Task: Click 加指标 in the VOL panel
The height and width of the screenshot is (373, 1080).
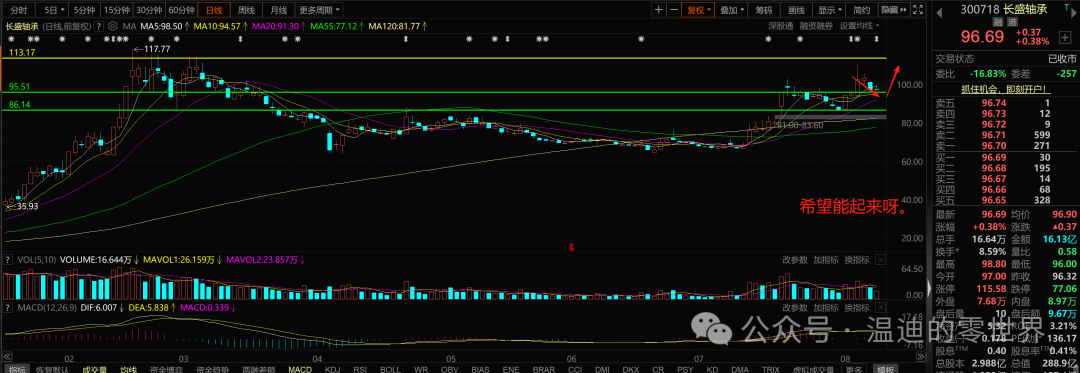Action: click(825, 260)
